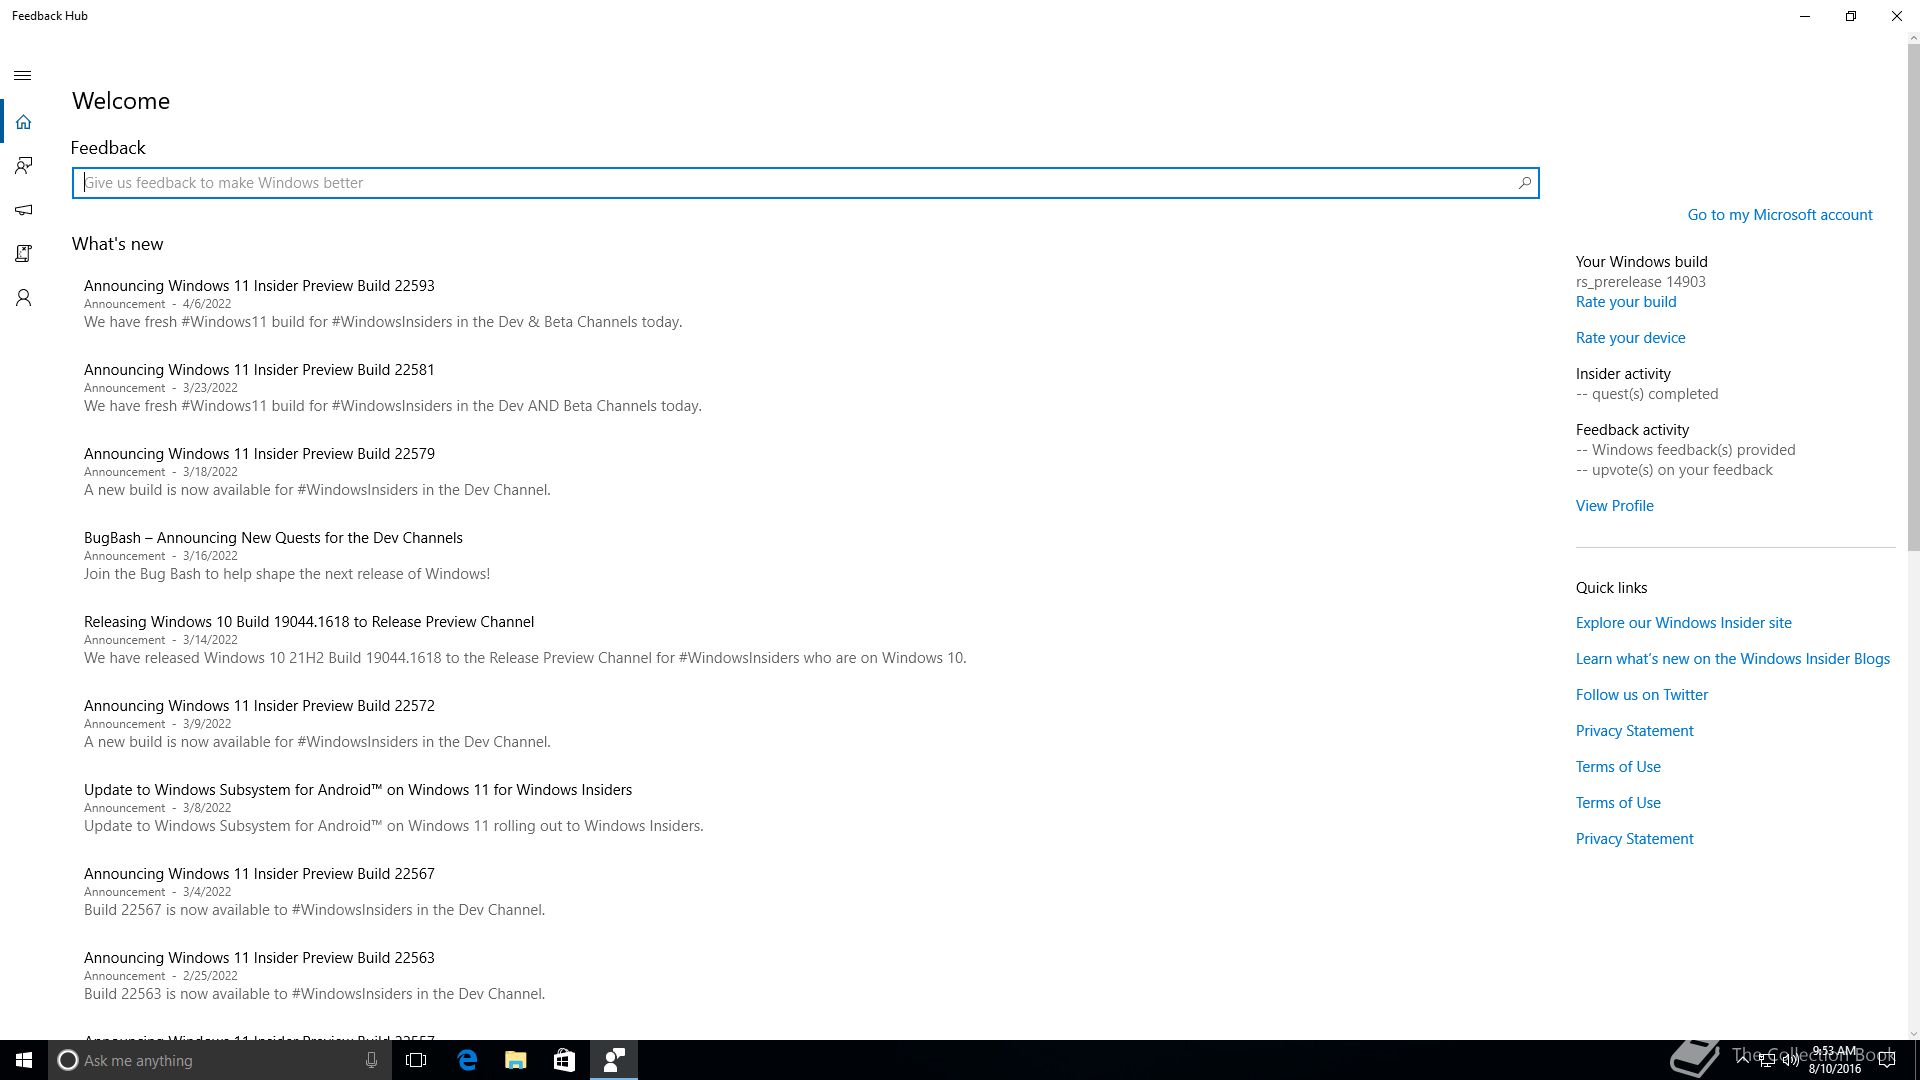This screenshot has height=1080, width=1920.
Task: Focus the 'Give us feedback' input field
Action: pos(805,183)
